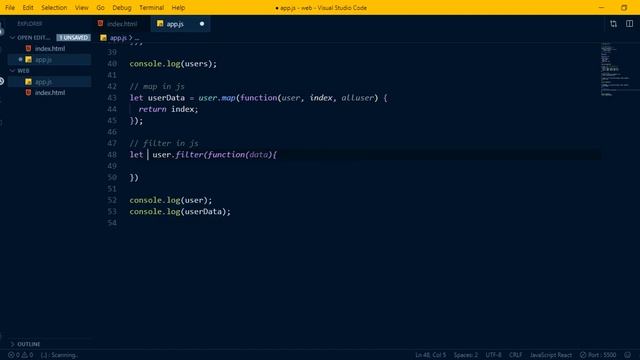Click the 1 UNSAVED badge
Image resolution: width=640 pixels, height=360 pixels.
[x=73, y=38]
